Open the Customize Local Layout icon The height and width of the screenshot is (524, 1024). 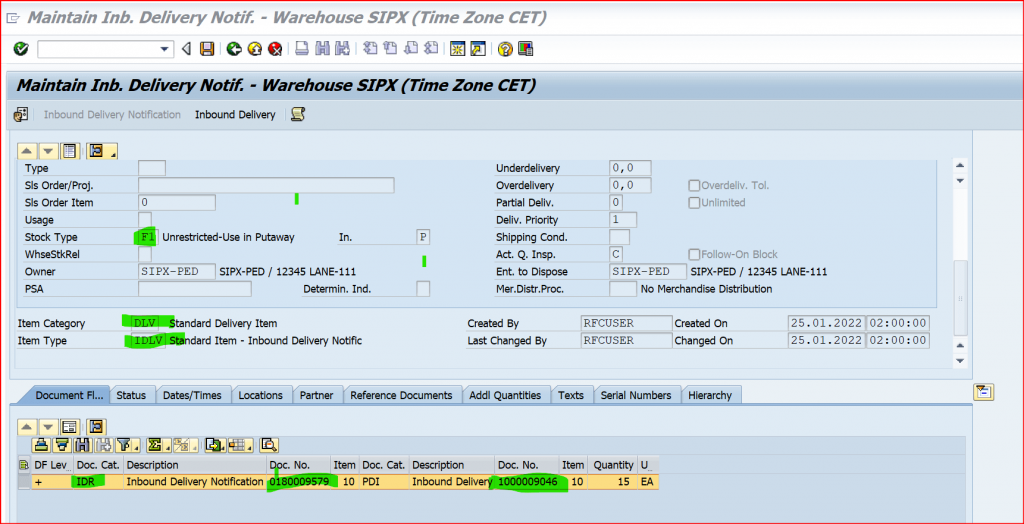[525, 49]
